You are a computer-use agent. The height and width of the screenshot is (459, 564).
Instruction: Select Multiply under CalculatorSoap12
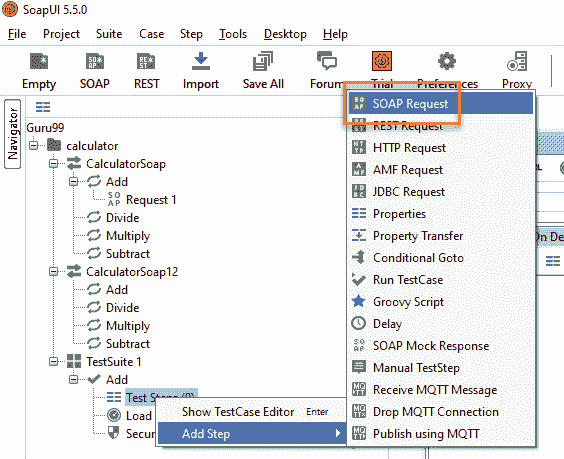[128, 326]
